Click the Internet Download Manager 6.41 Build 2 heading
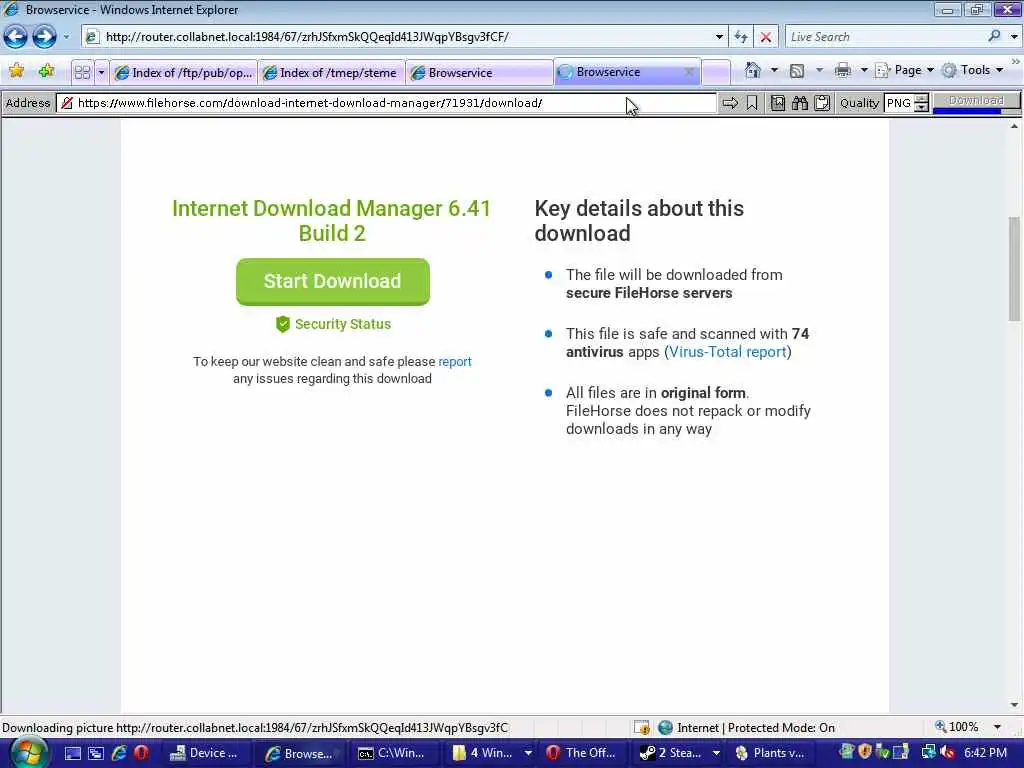This screenshot has height=768, width=1024. click(x=331, y=221)
